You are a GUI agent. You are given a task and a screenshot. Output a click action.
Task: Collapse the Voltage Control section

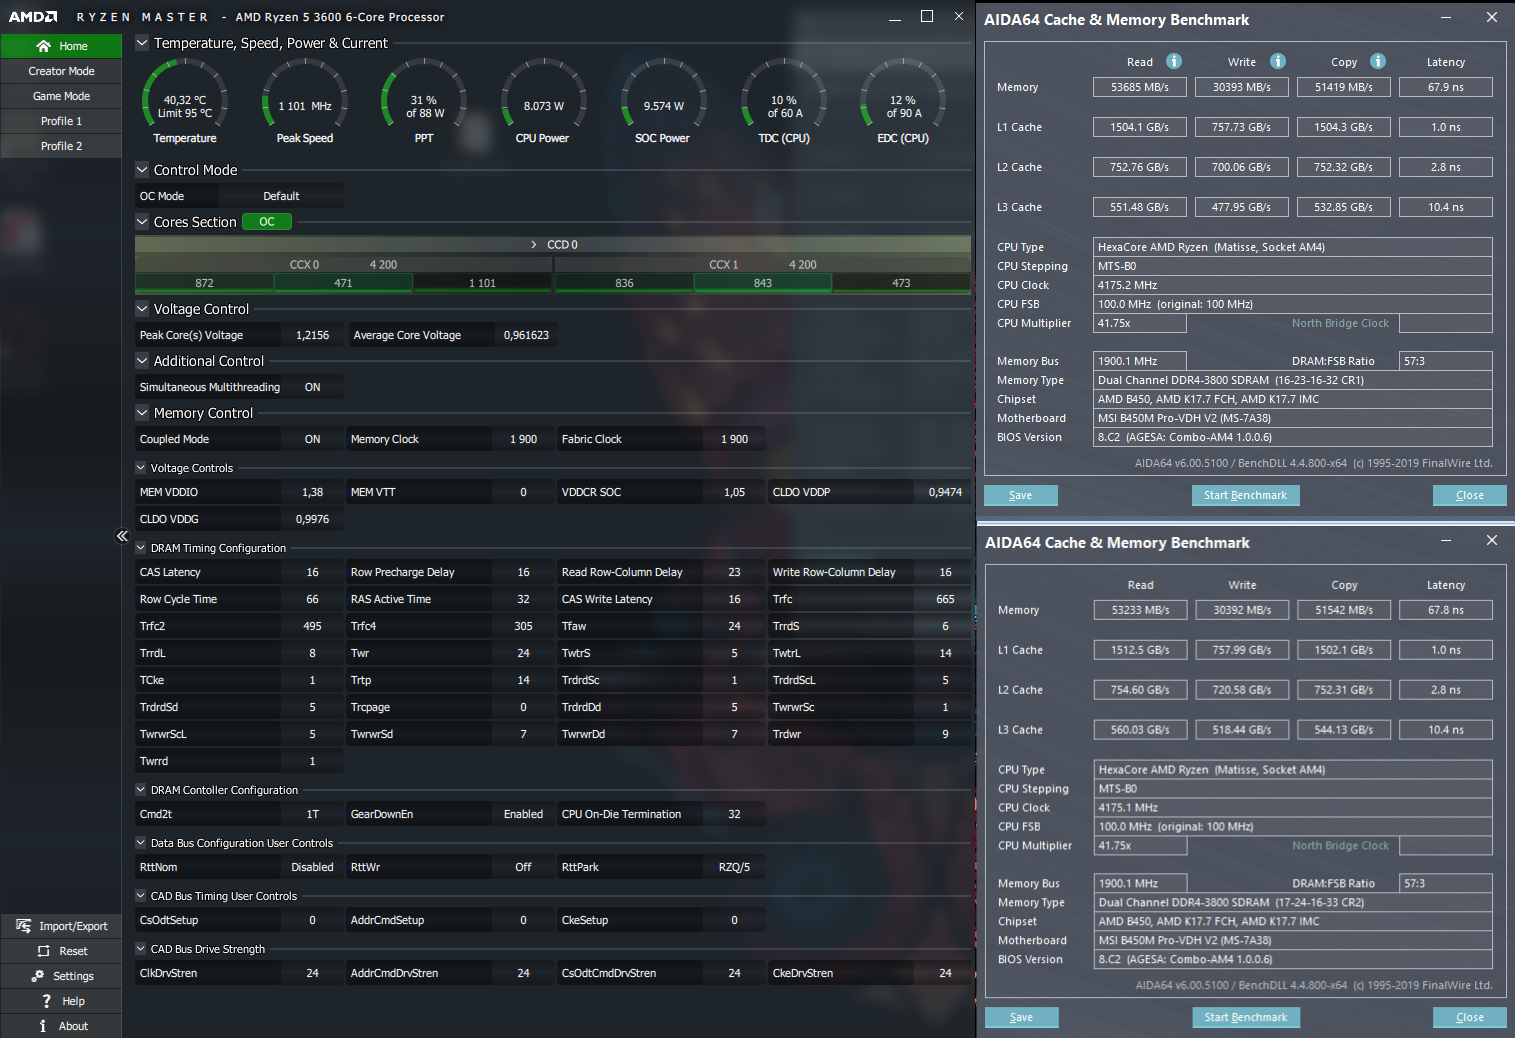coord(142,309)
